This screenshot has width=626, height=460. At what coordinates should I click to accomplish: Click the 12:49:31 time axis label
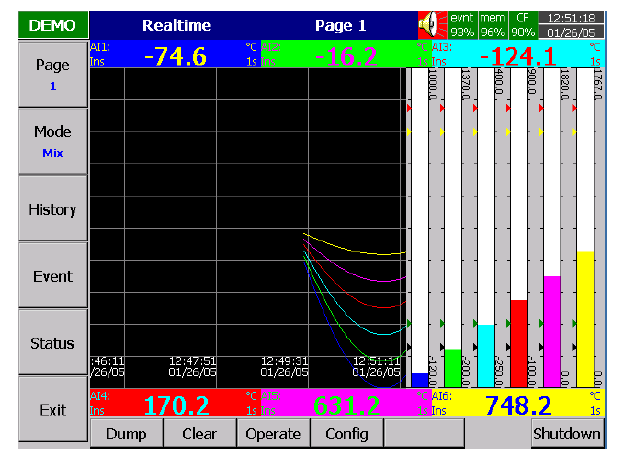284,361
